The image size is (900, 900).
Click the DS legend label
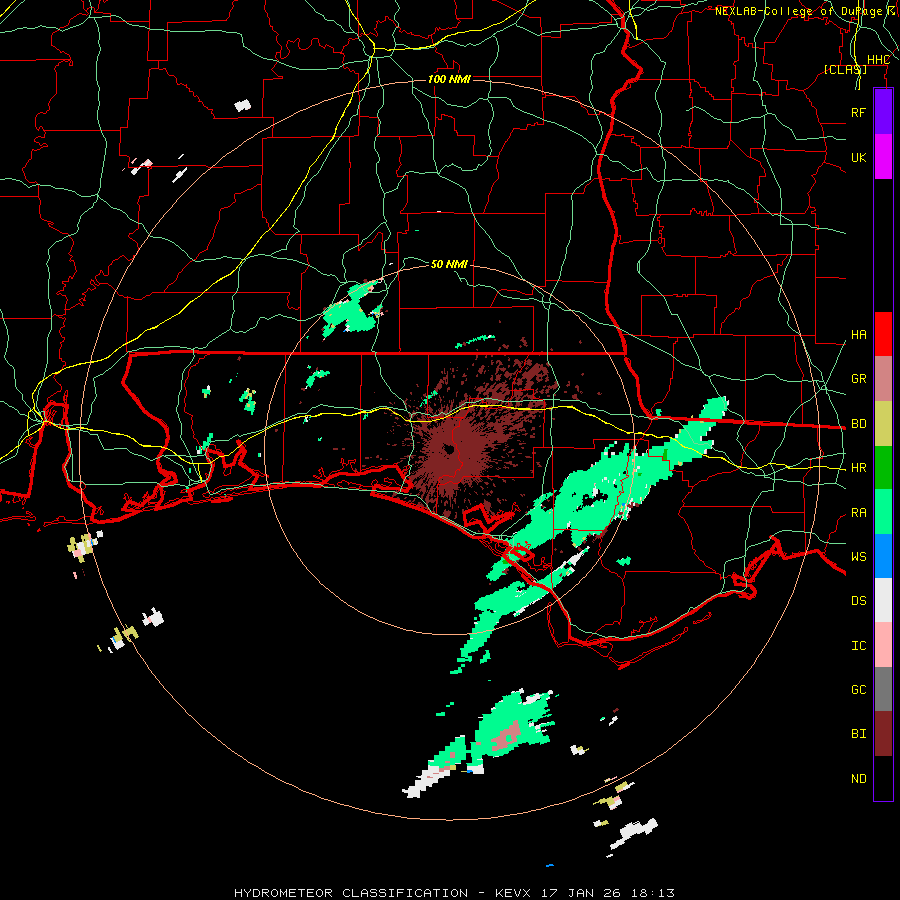tap(858, 601)
